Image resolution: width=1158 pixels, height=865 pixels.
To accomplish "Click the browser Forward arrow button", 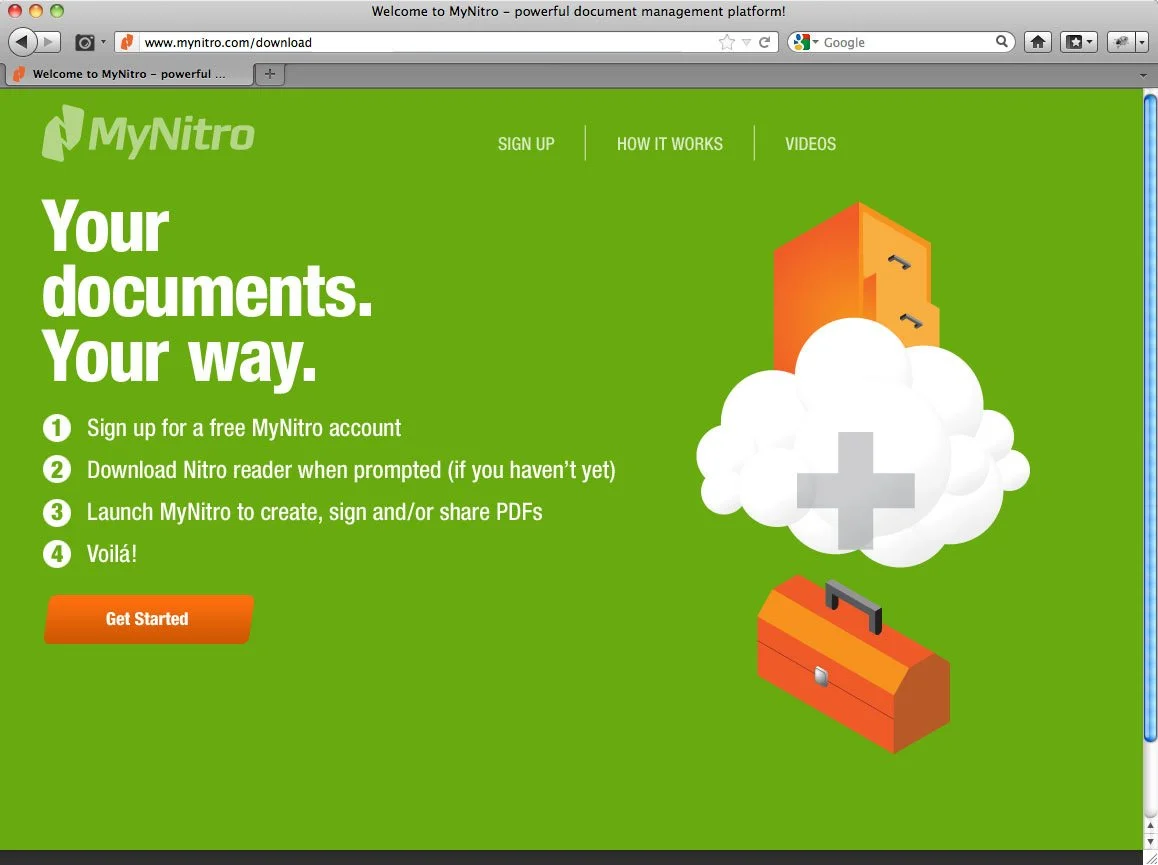I will pos(49,42).
